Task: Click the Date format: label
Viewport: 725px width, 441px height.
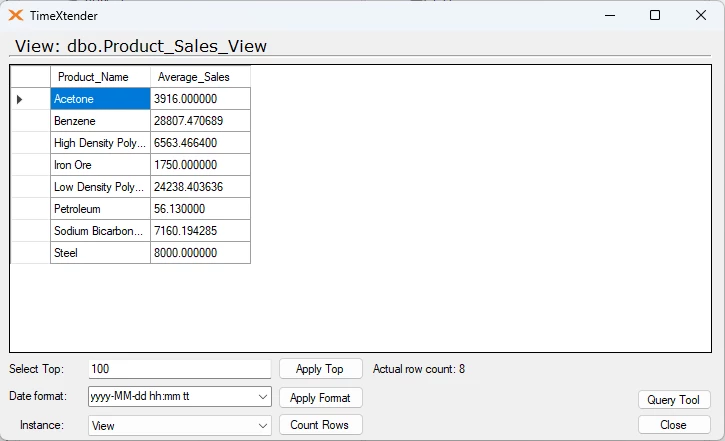Action: [38, 396]
